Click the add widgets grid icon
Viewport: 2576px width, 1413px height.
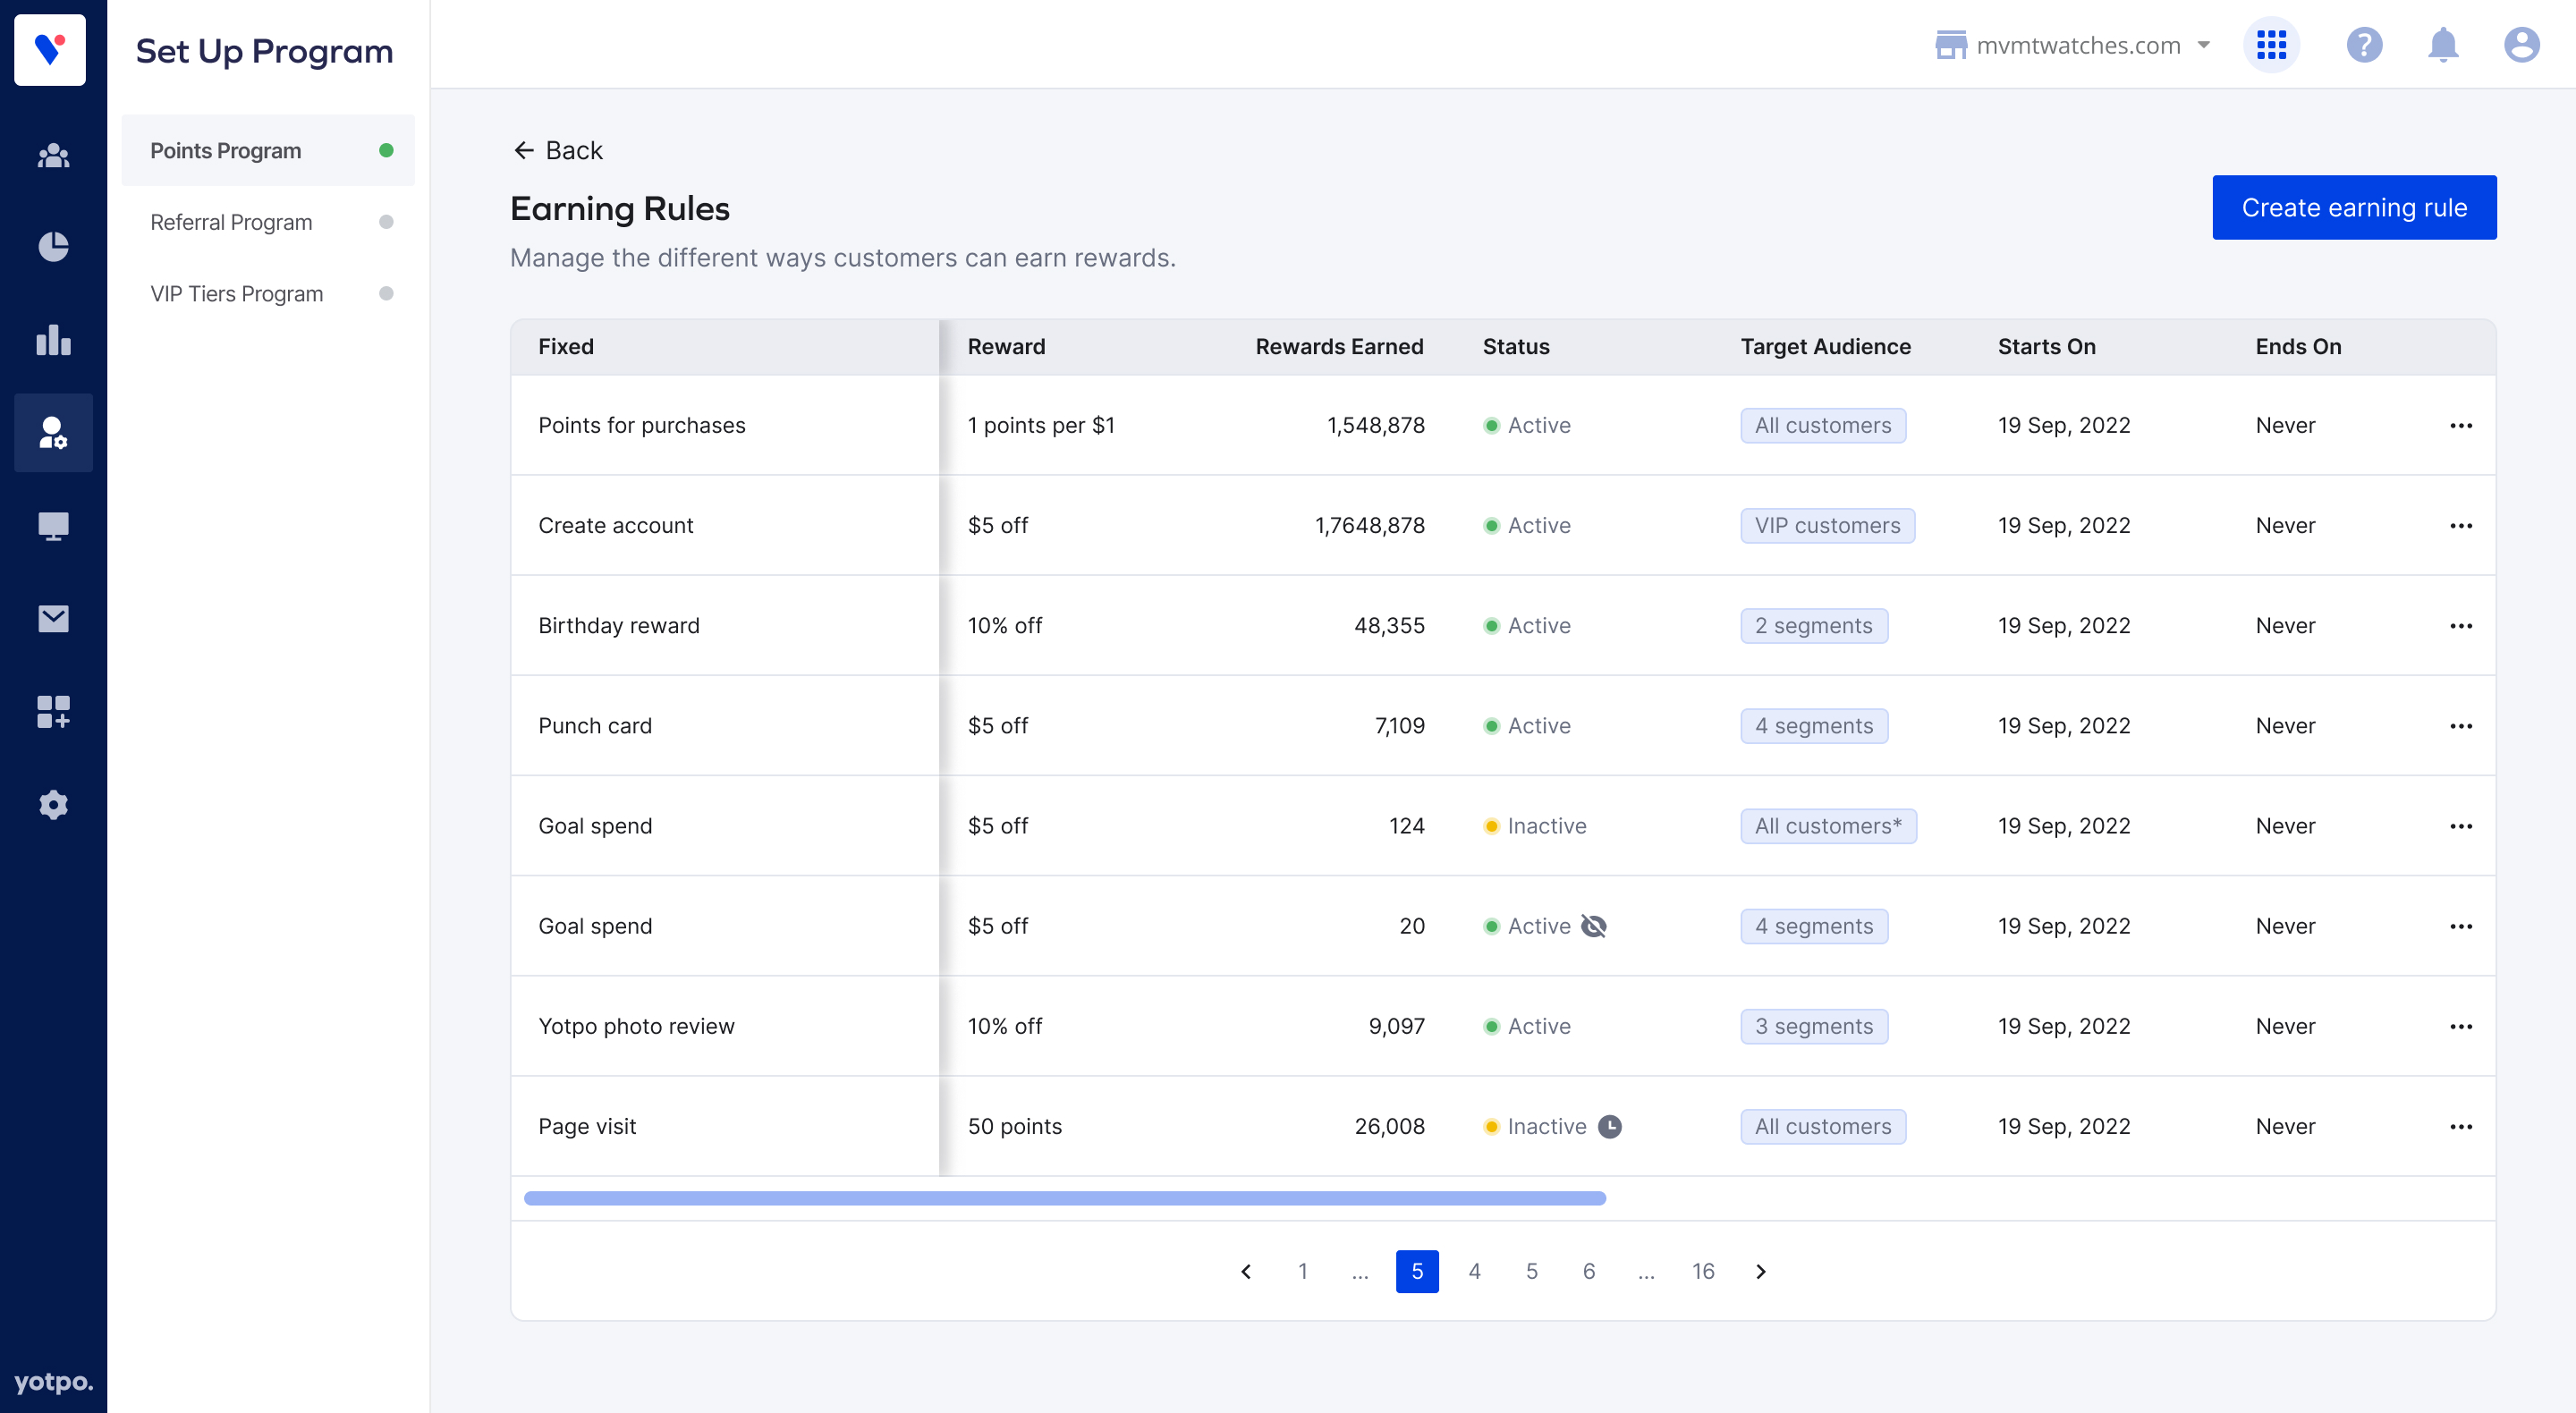pos(53,712)
